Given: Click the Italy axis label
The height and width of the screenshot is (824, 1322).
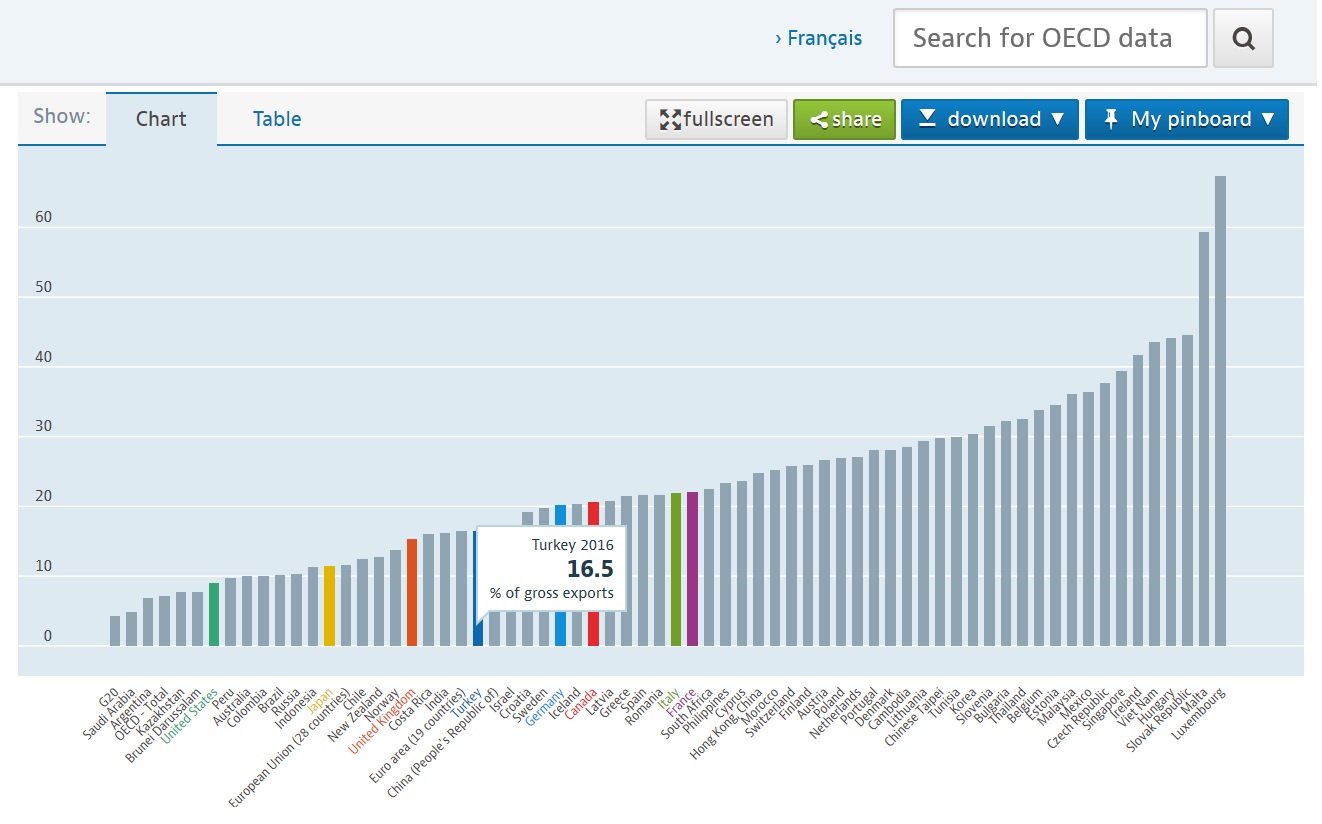Looking at the screenshot, I should [x=670, y=698].
